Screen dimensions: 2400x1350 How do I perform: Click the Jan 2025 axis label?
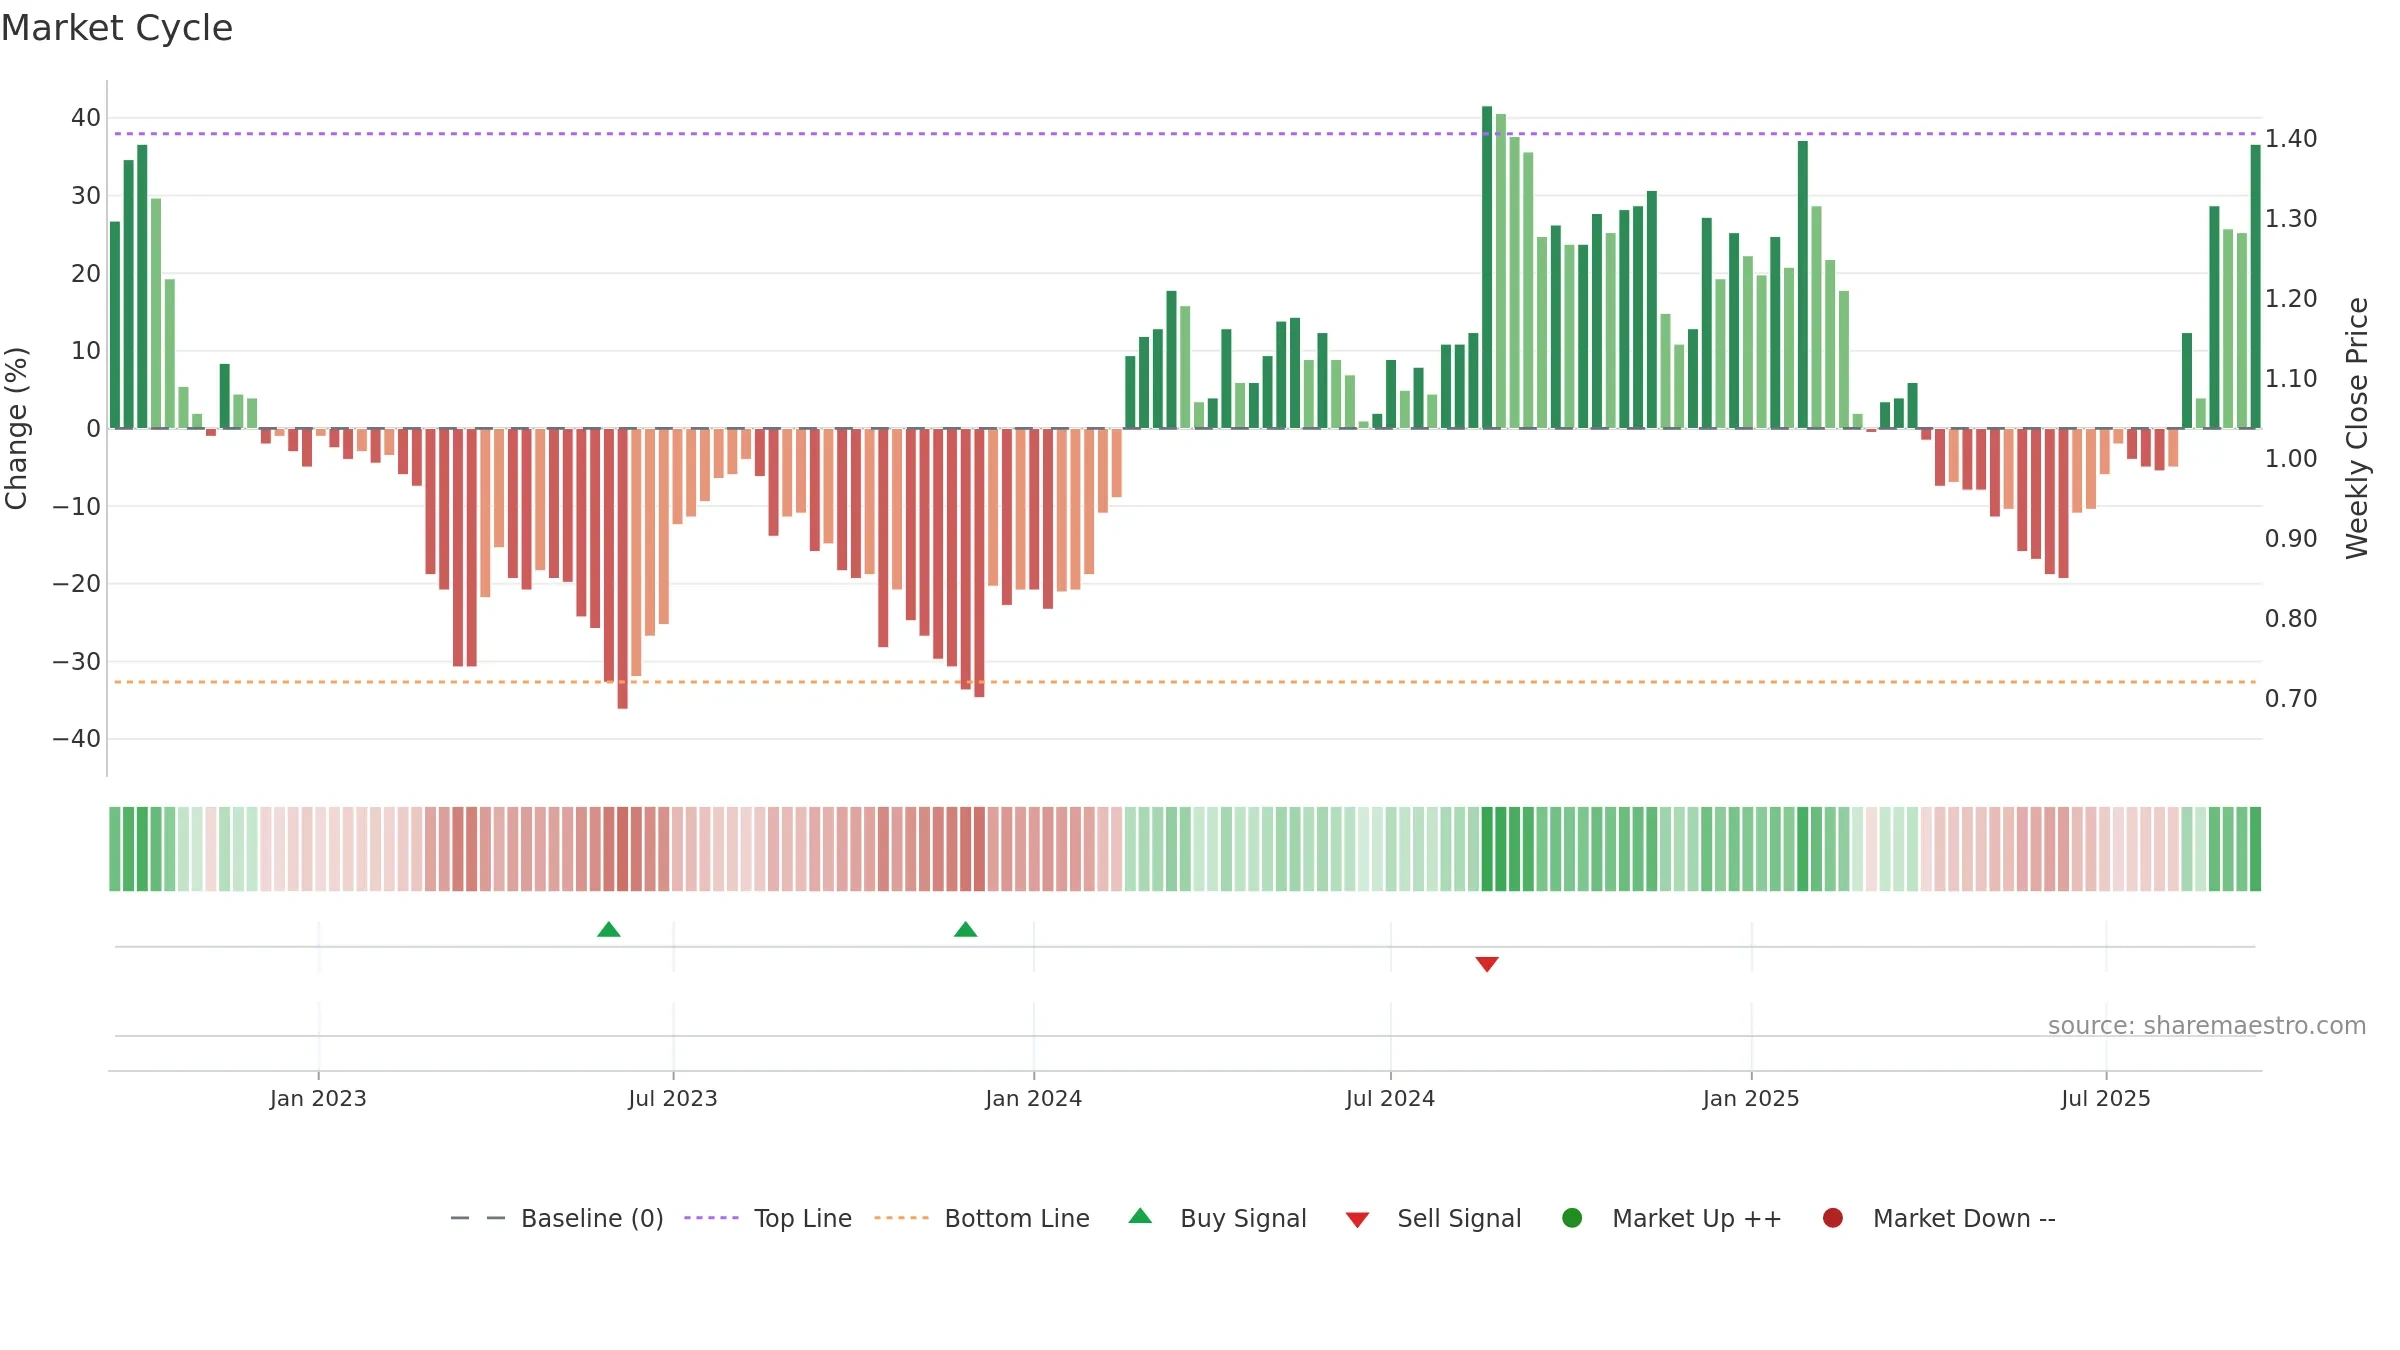(1751, 1098)
